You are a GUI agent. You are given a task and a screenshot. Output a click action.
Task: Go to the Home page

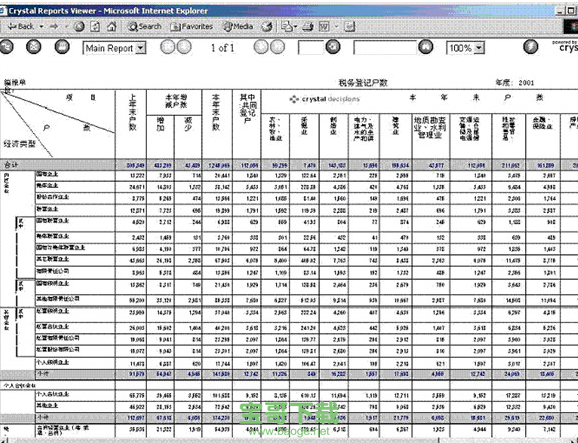(x=112, y=27)
